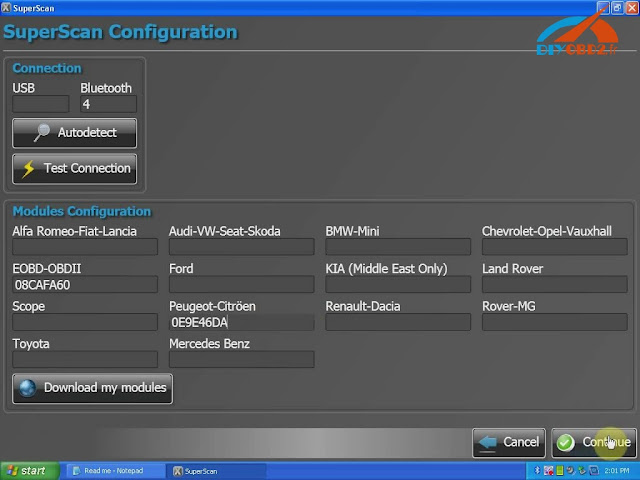Click the grey disc tray icon

click(x=571, y=471)
